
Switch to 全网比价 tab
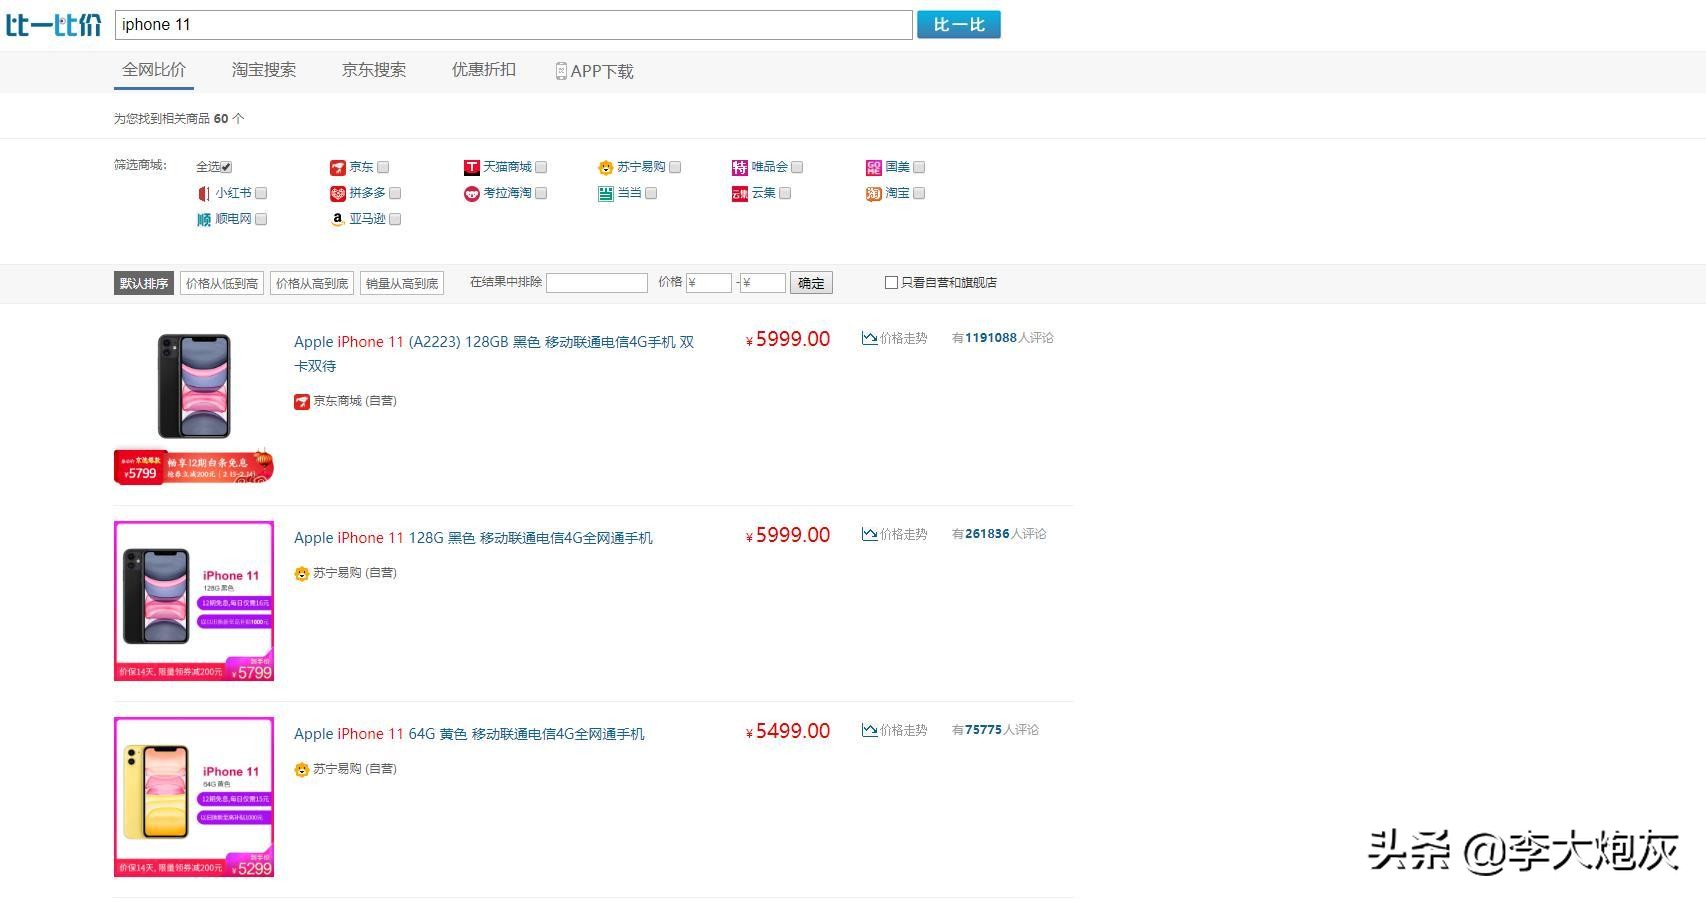pyautogui.click(x=154, y=70)
